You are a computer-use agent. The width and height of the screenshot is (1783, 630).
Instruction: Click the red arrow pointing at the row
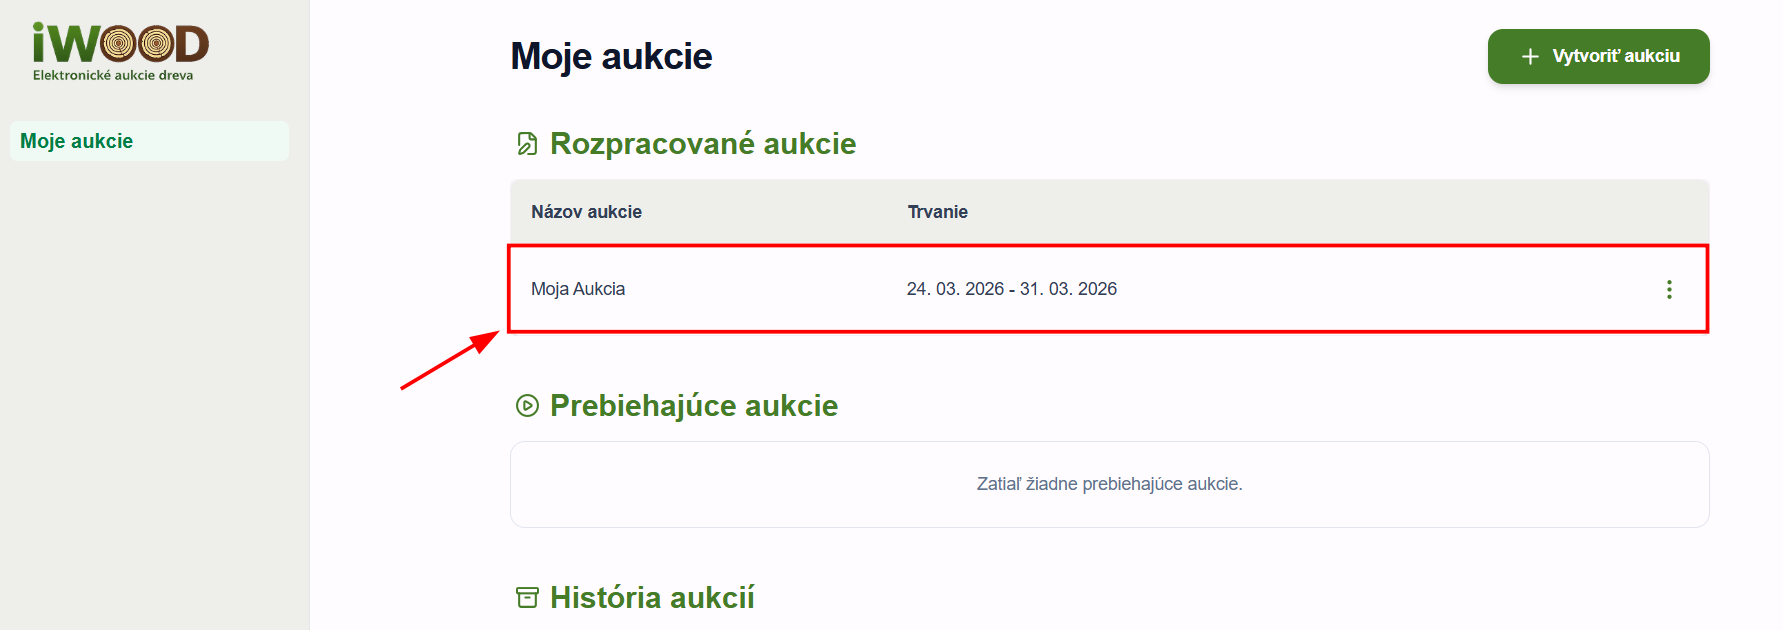coord(450,360)
